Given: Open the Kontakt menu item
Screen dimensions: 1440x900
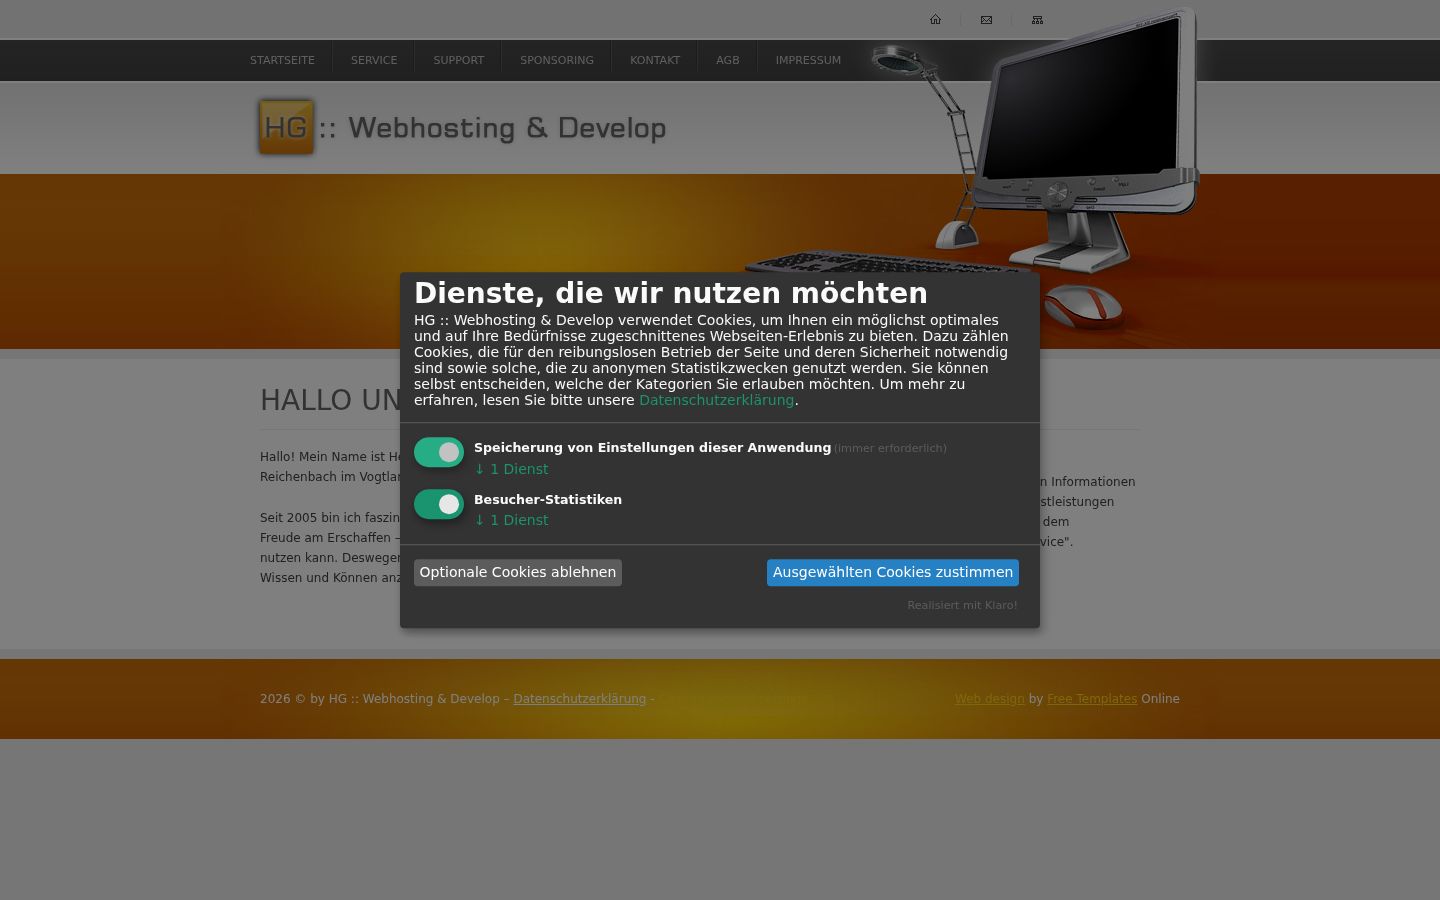Looking at the screenshot, I should (x=655, y=60).
